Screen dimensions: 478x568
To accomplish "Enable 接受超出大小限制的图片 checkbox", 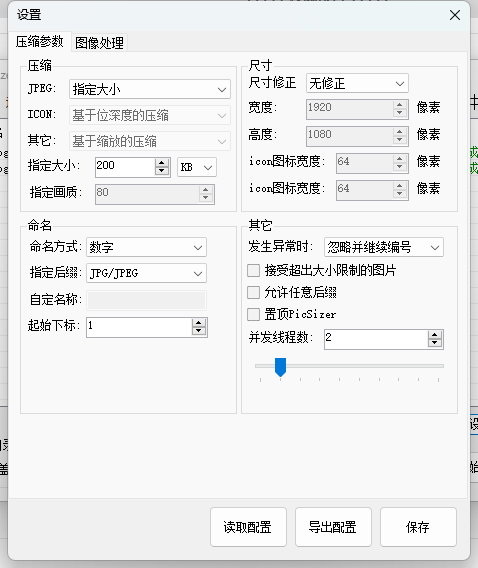I will [x=253, y=270].
